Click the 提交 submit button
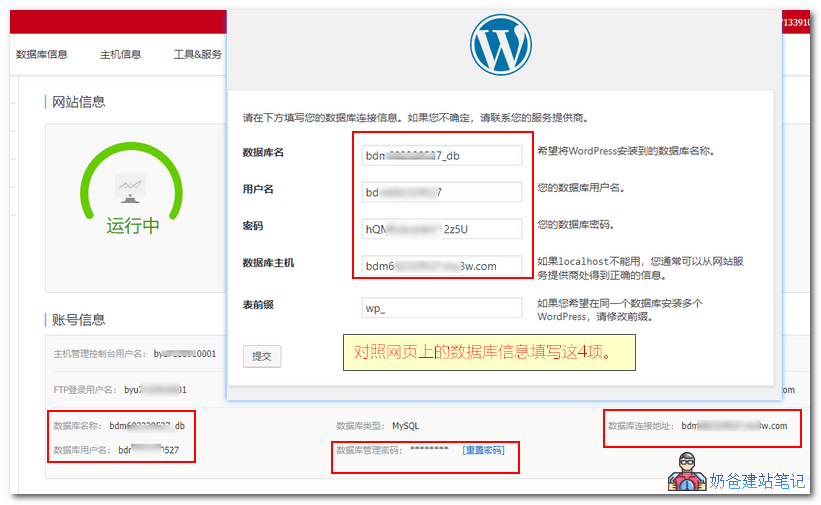Viewport: 821px width, 505px height. point(262,356)
